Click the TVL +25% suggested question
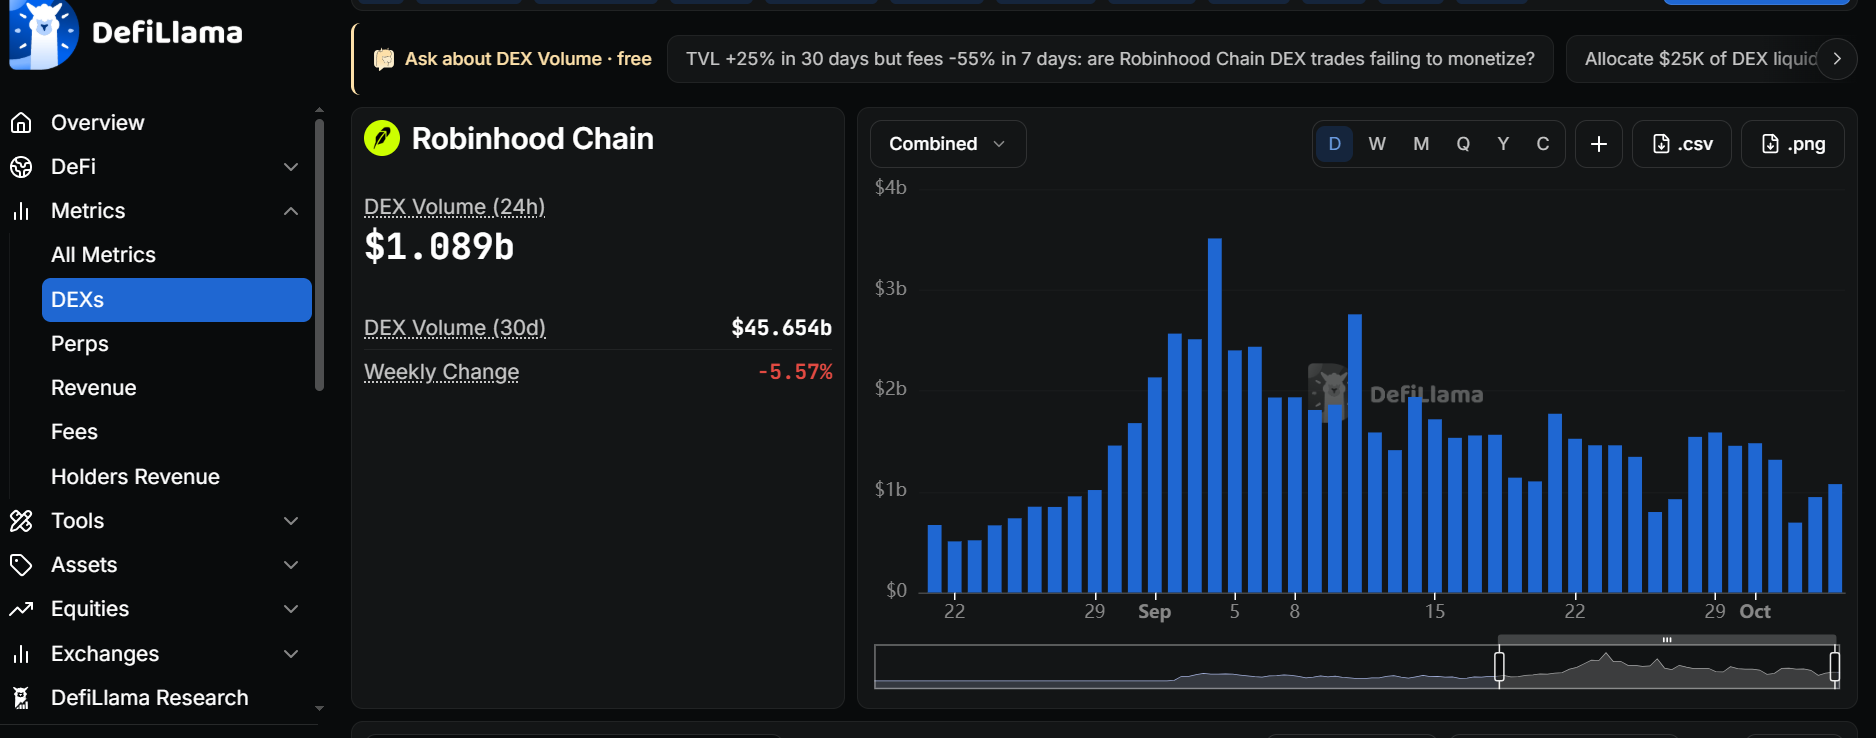The width and height of the screenshot is (1876, 738). 1110,59
